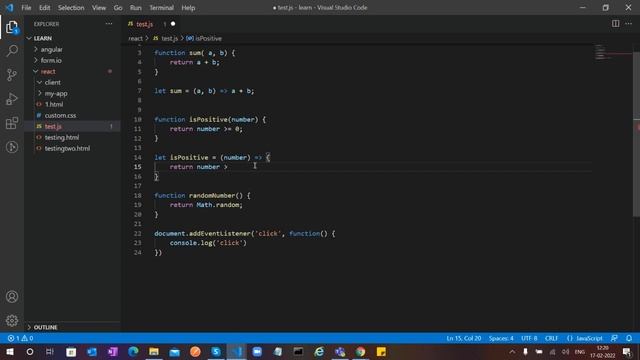Click feedback icon in status bar
Viewport: 640px width, 360px height.
click(614, 338)
